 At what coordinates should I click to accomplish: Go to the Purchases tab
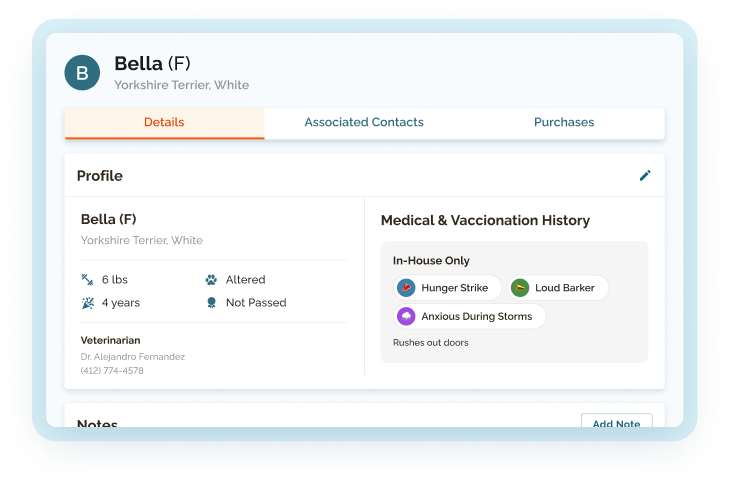point(564,123)
